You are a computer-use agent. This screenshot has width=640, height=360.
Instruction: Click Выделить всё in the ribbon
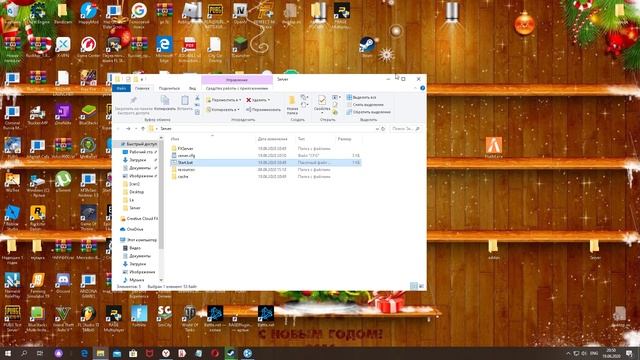coord(362,98)
